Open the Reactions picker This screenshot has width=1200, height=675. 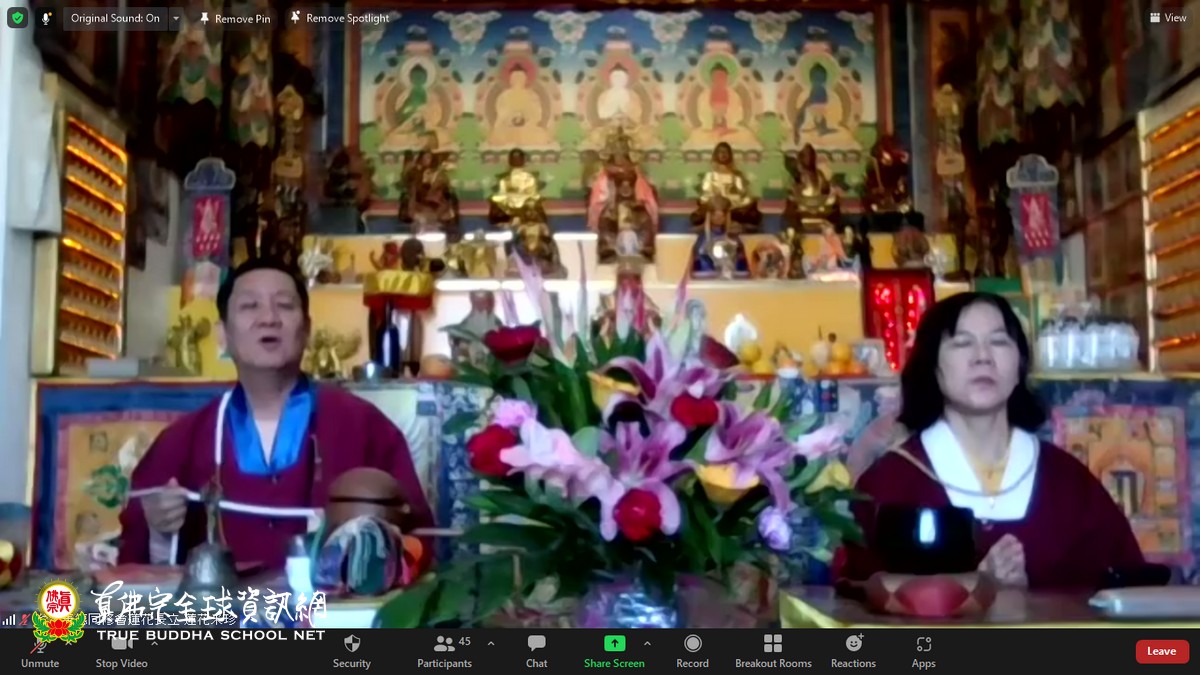pos(853,644)
